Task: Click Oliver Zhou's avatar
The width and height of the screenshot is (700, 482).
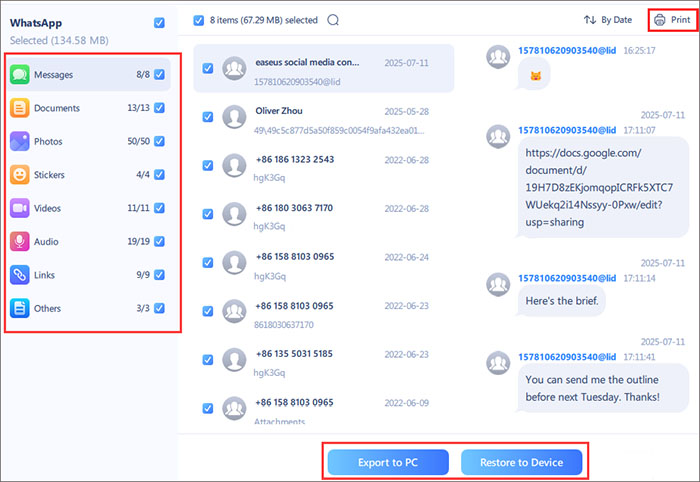Action: tap(234, 117)
